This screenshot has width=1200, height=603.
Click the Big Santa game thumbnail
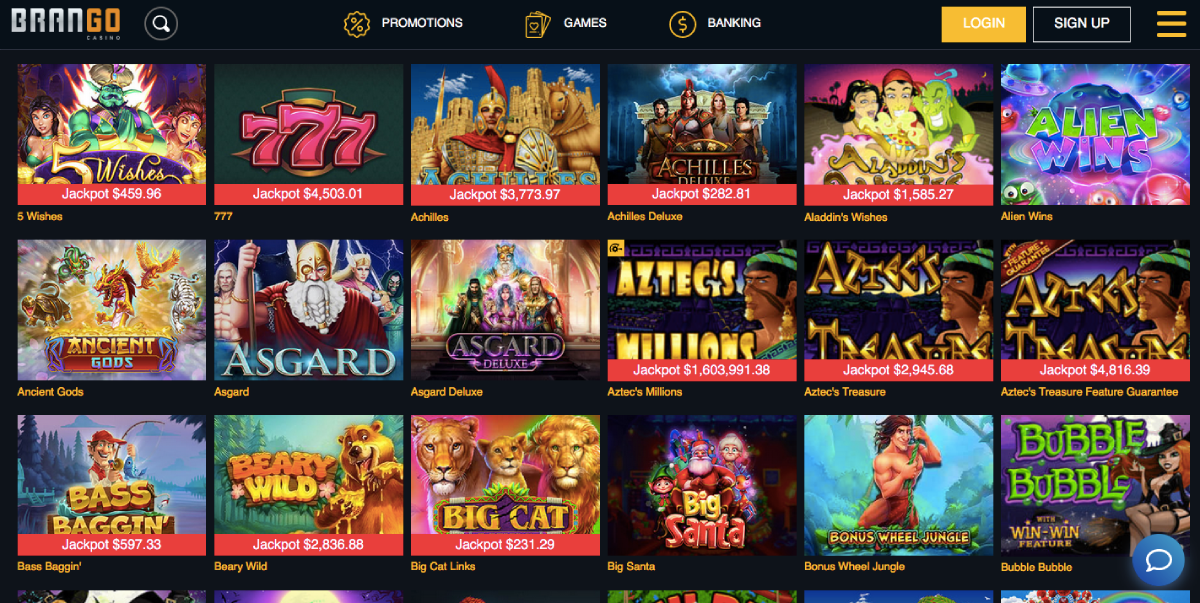[702, 485]
